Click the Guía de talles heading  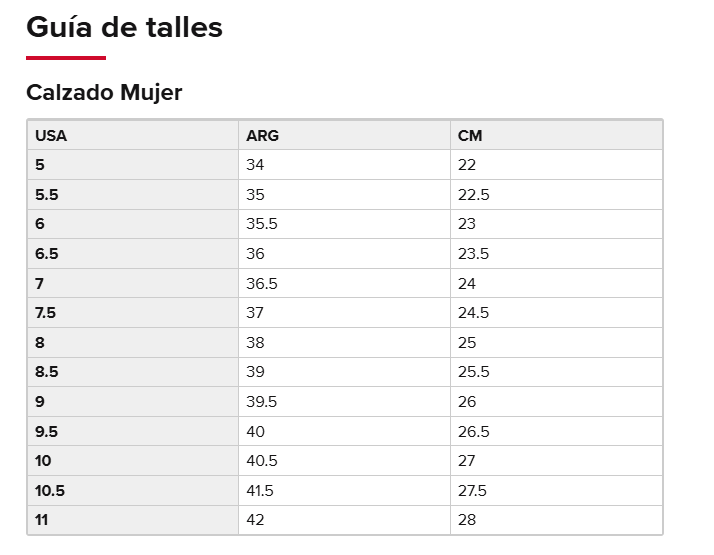click(124, 27)
